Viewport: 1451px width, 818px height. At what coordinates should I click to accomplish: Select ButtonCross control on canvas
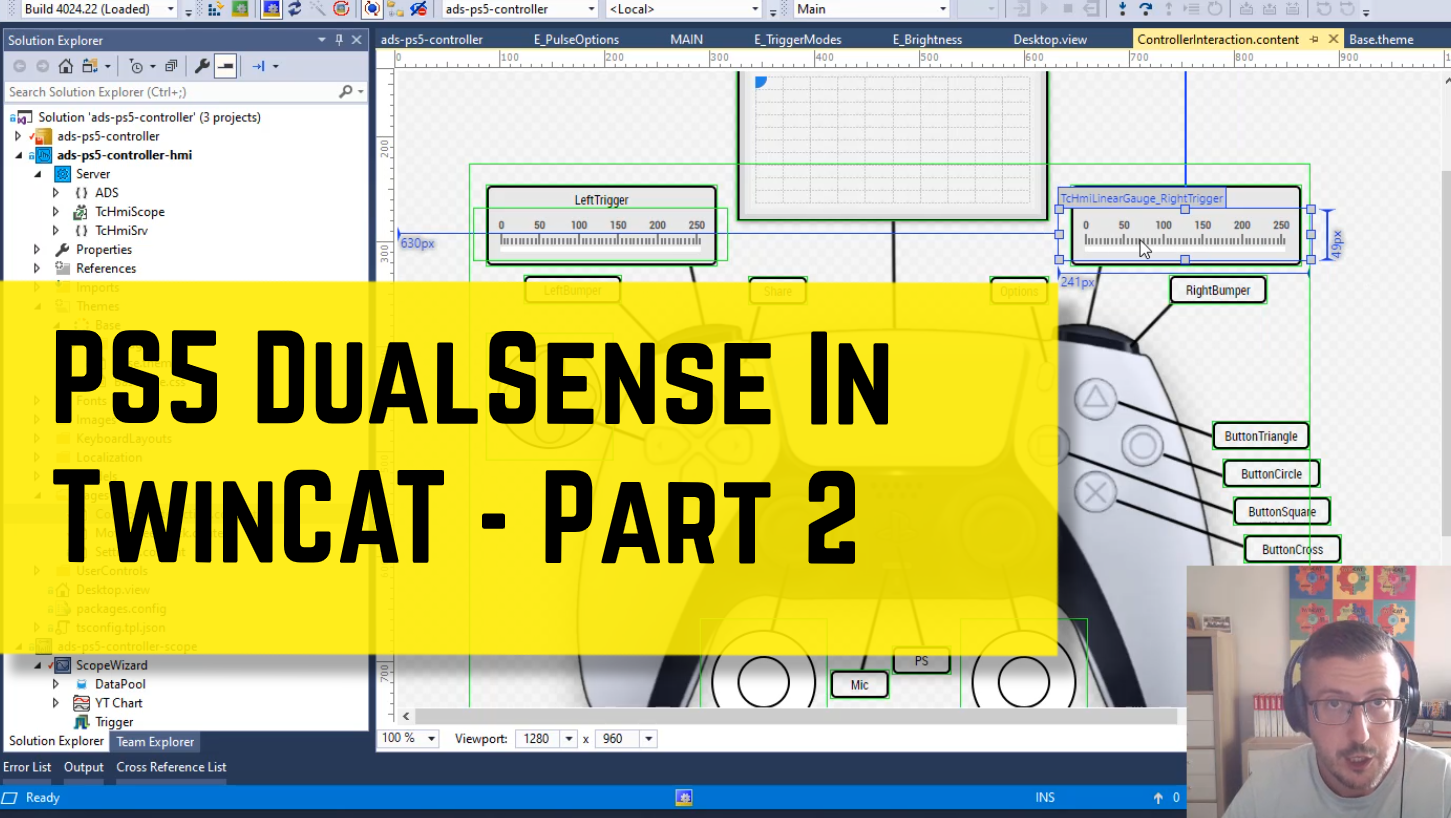[x=1292, y=549]
